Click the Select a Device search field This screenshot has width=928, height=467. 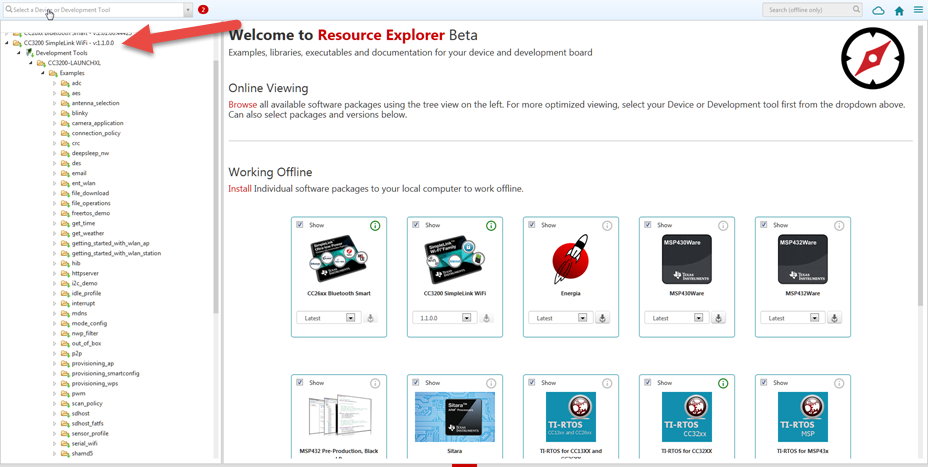coord(94,10)
